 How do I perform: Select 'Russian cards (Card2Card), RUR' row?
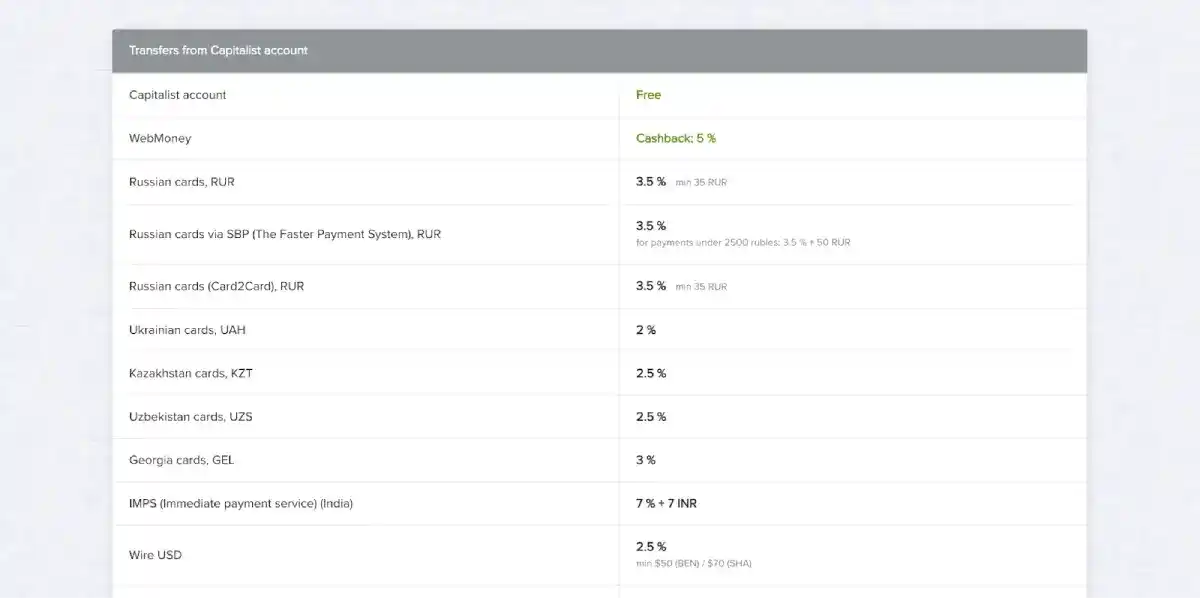tap(216, 286)
